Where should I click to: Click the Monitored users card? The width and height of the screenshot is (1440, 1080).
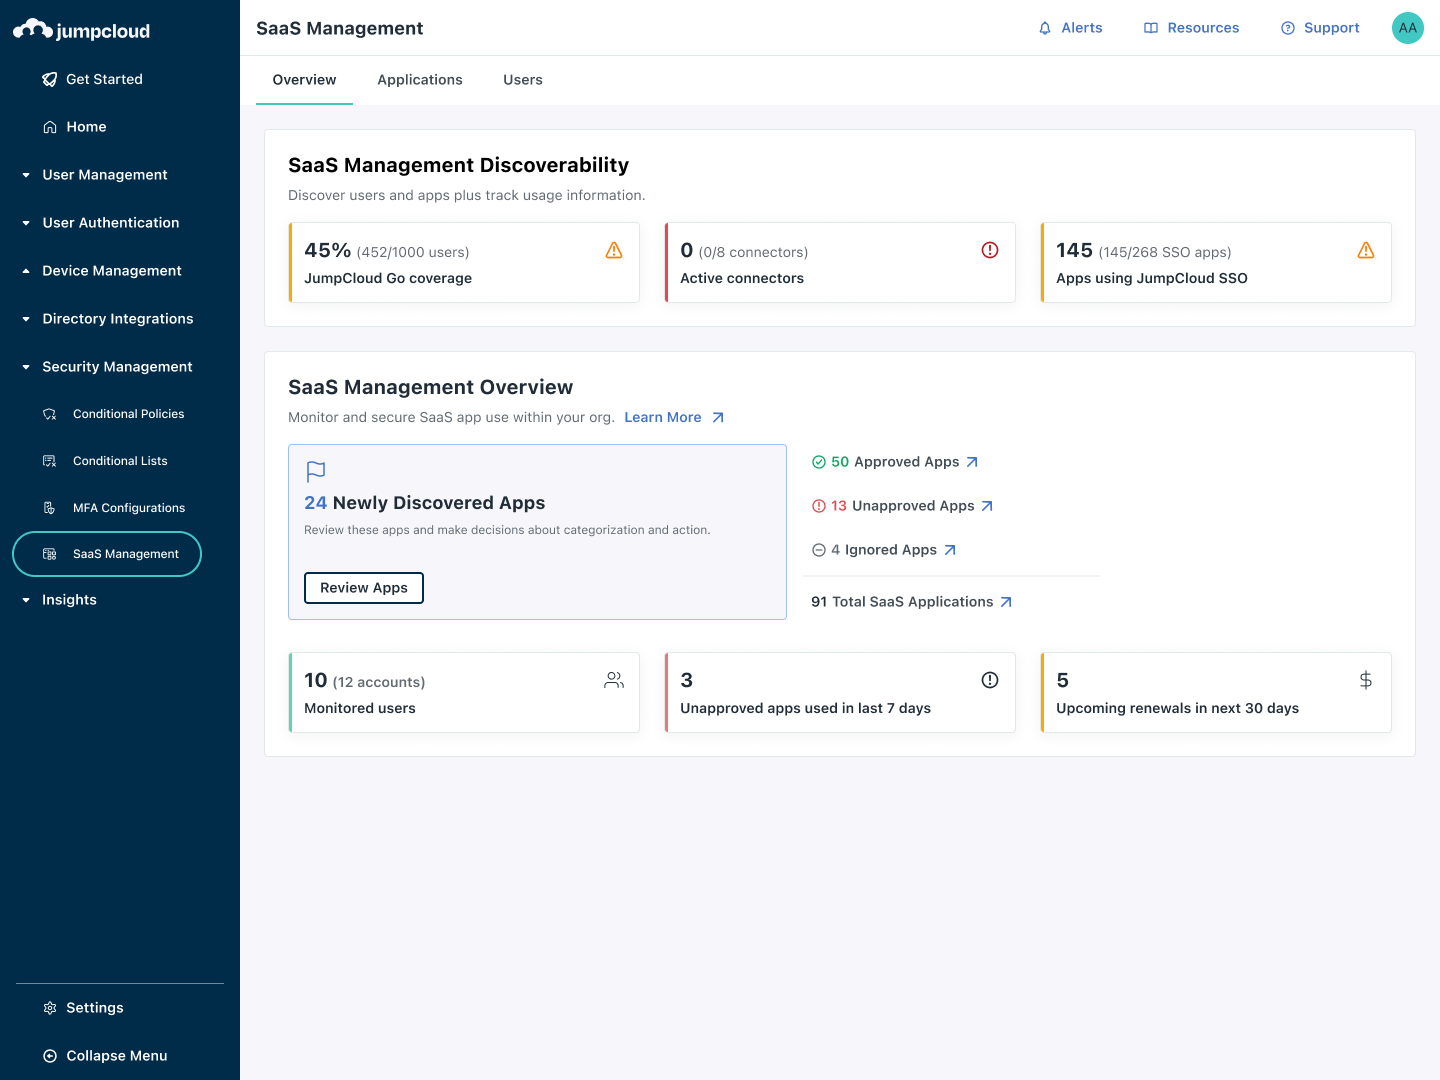464,692
